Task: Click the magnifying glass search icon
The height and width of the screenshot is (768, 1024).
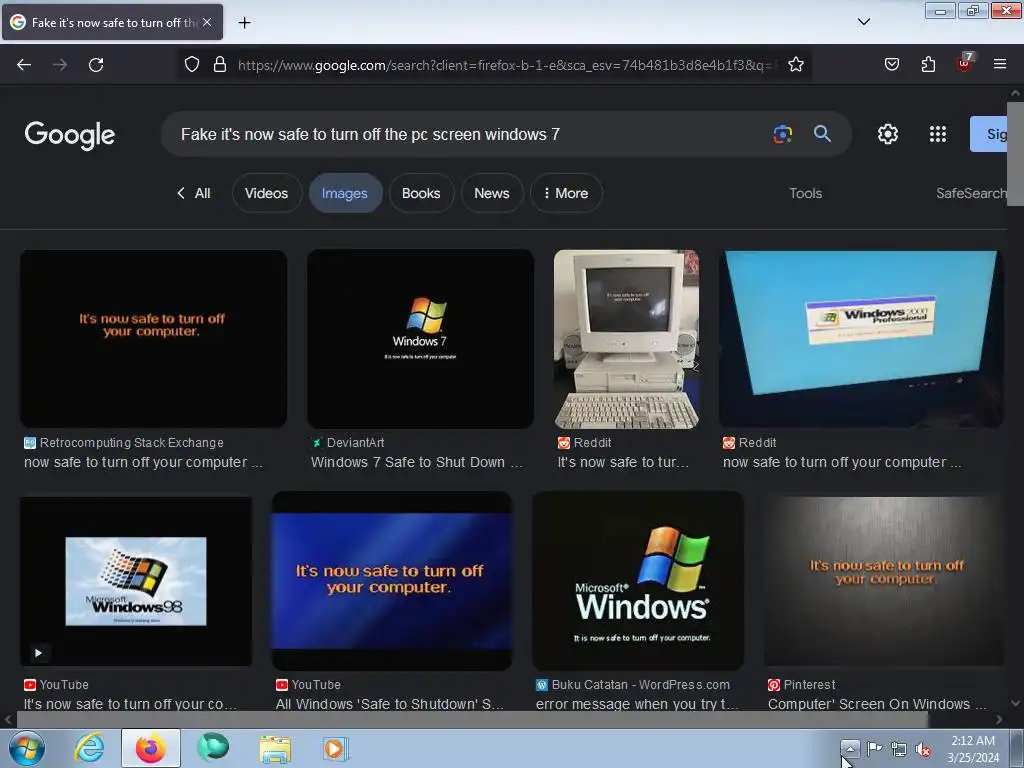Action: [822, 134]
